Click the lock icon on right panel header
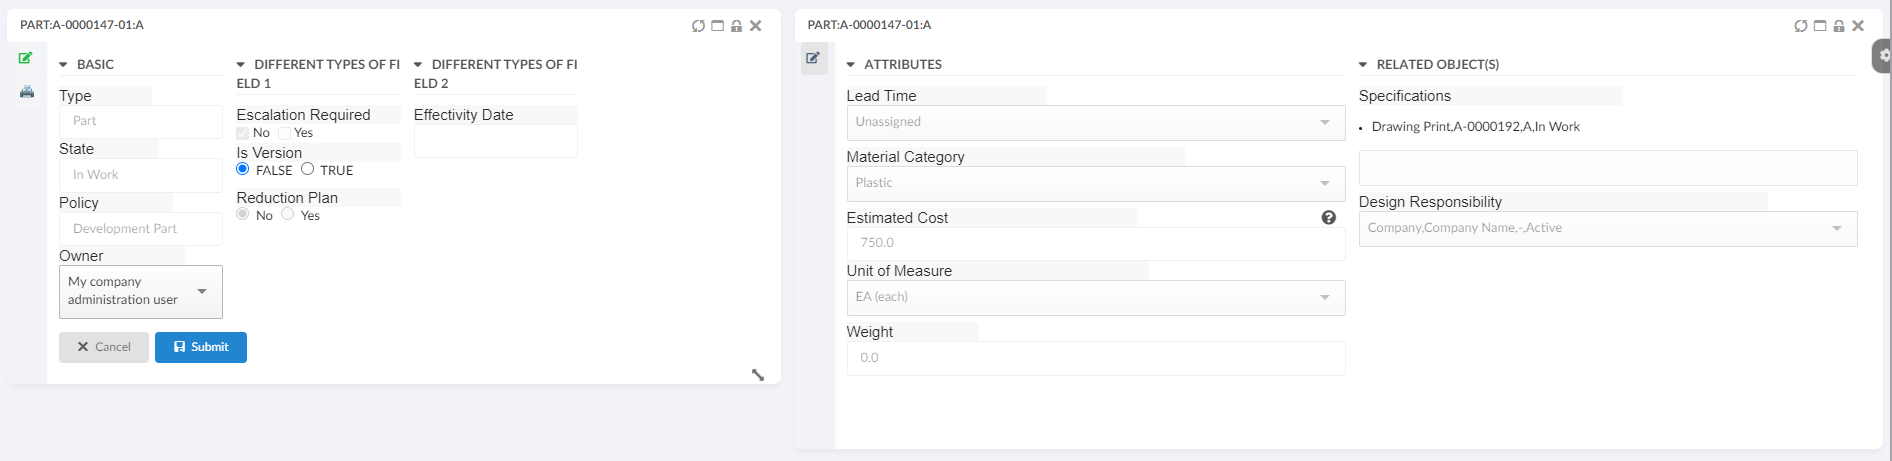The width and height of the screenshot is (1892, 461). pyautogui.click(x=1838, y=26)
